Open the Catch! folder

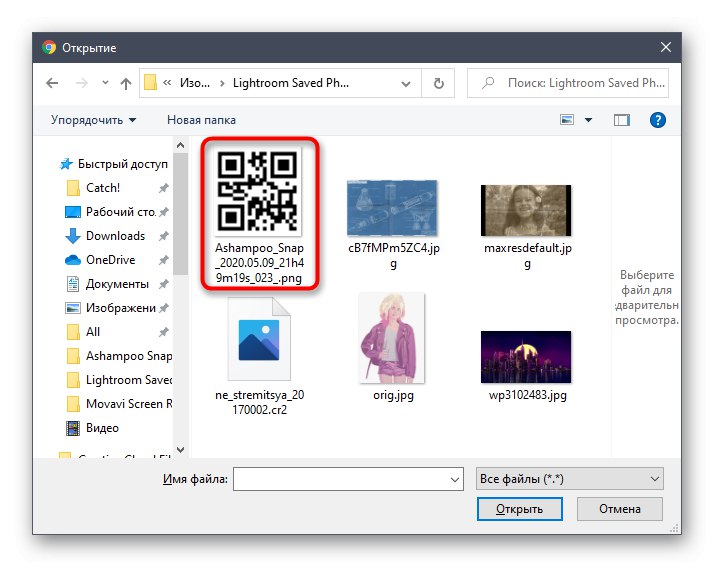tap(103, 188)
